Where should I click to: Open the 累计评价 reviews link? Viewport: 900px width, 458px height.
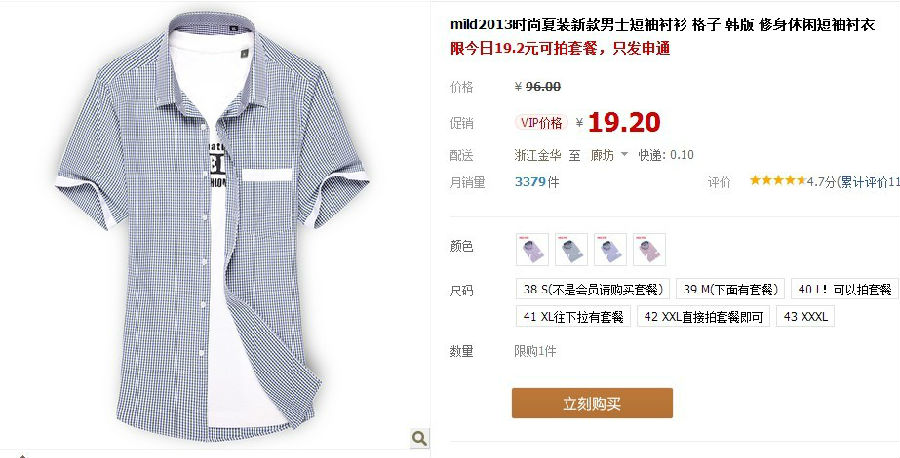point(870,182)
